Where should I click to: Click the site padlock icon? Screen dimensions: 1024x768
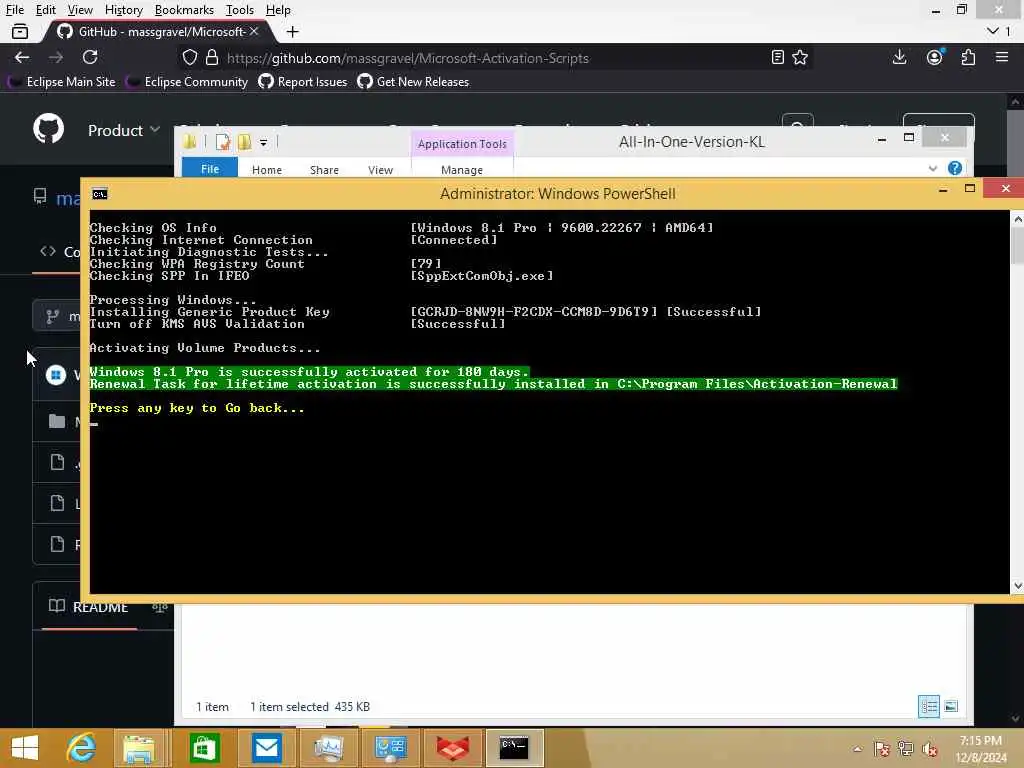click(x=212, y=57)
